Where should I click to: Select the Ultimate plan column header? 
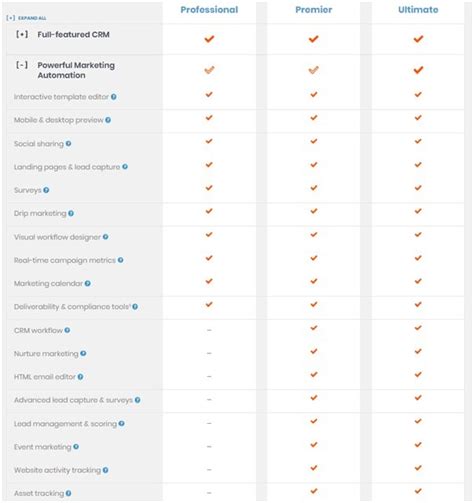click(418, 10)
